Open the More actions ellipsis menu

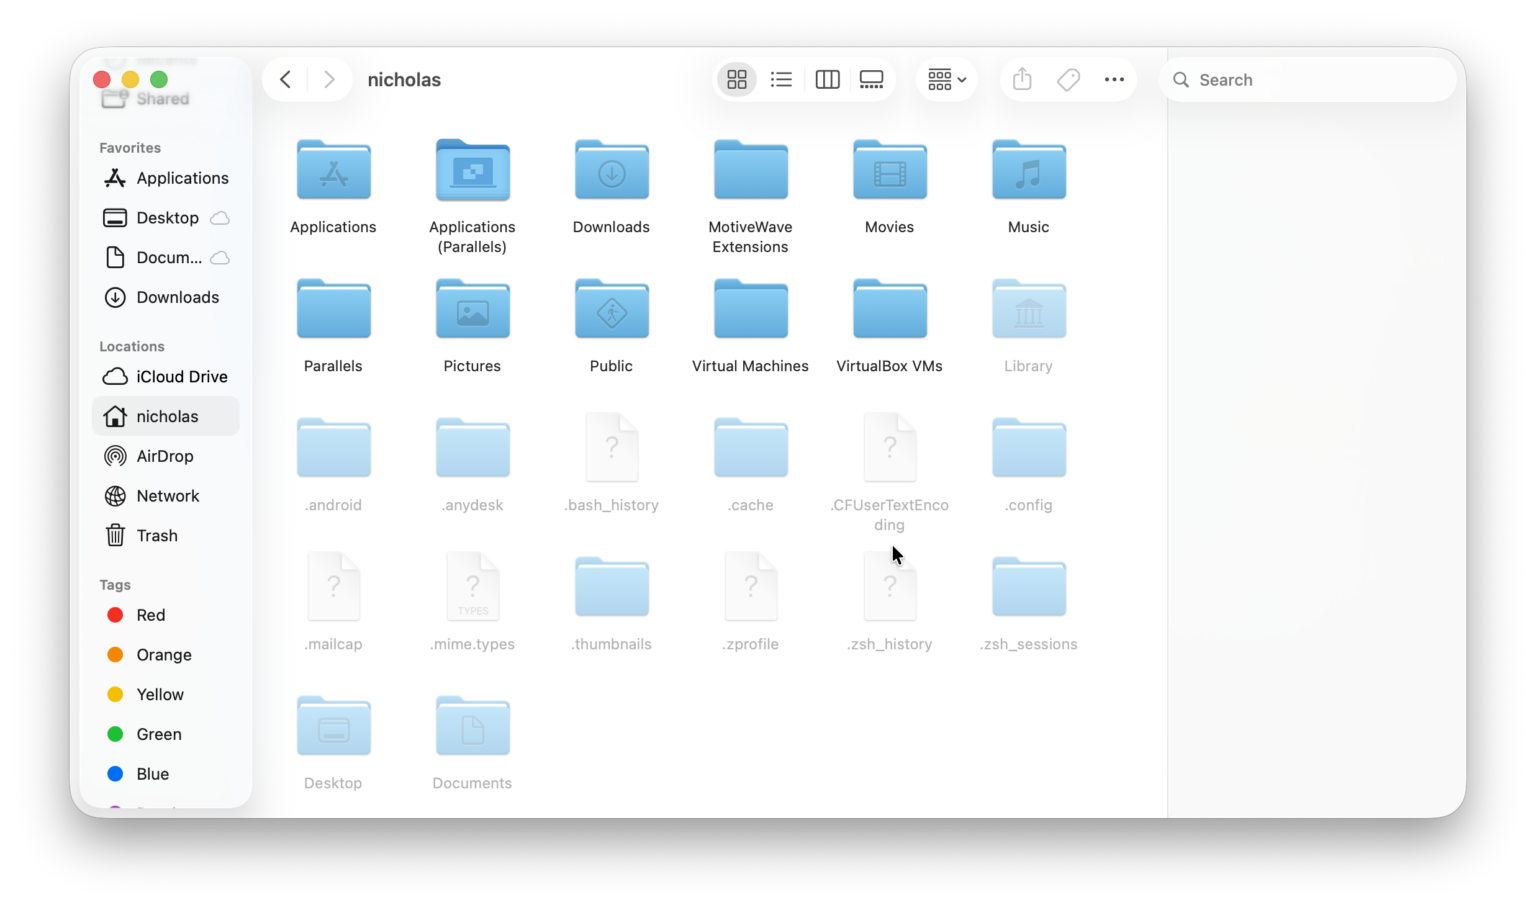click(1114, 80)
